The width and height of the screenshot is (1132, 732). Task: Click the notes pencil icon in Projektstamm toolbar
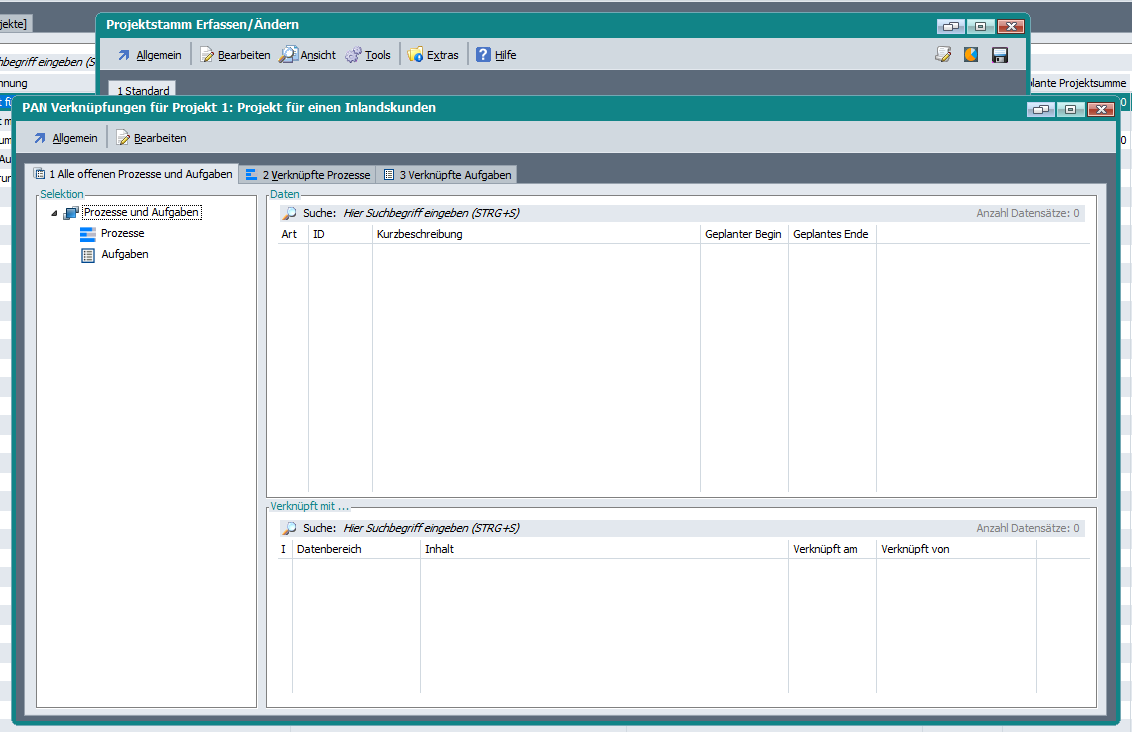942,55
